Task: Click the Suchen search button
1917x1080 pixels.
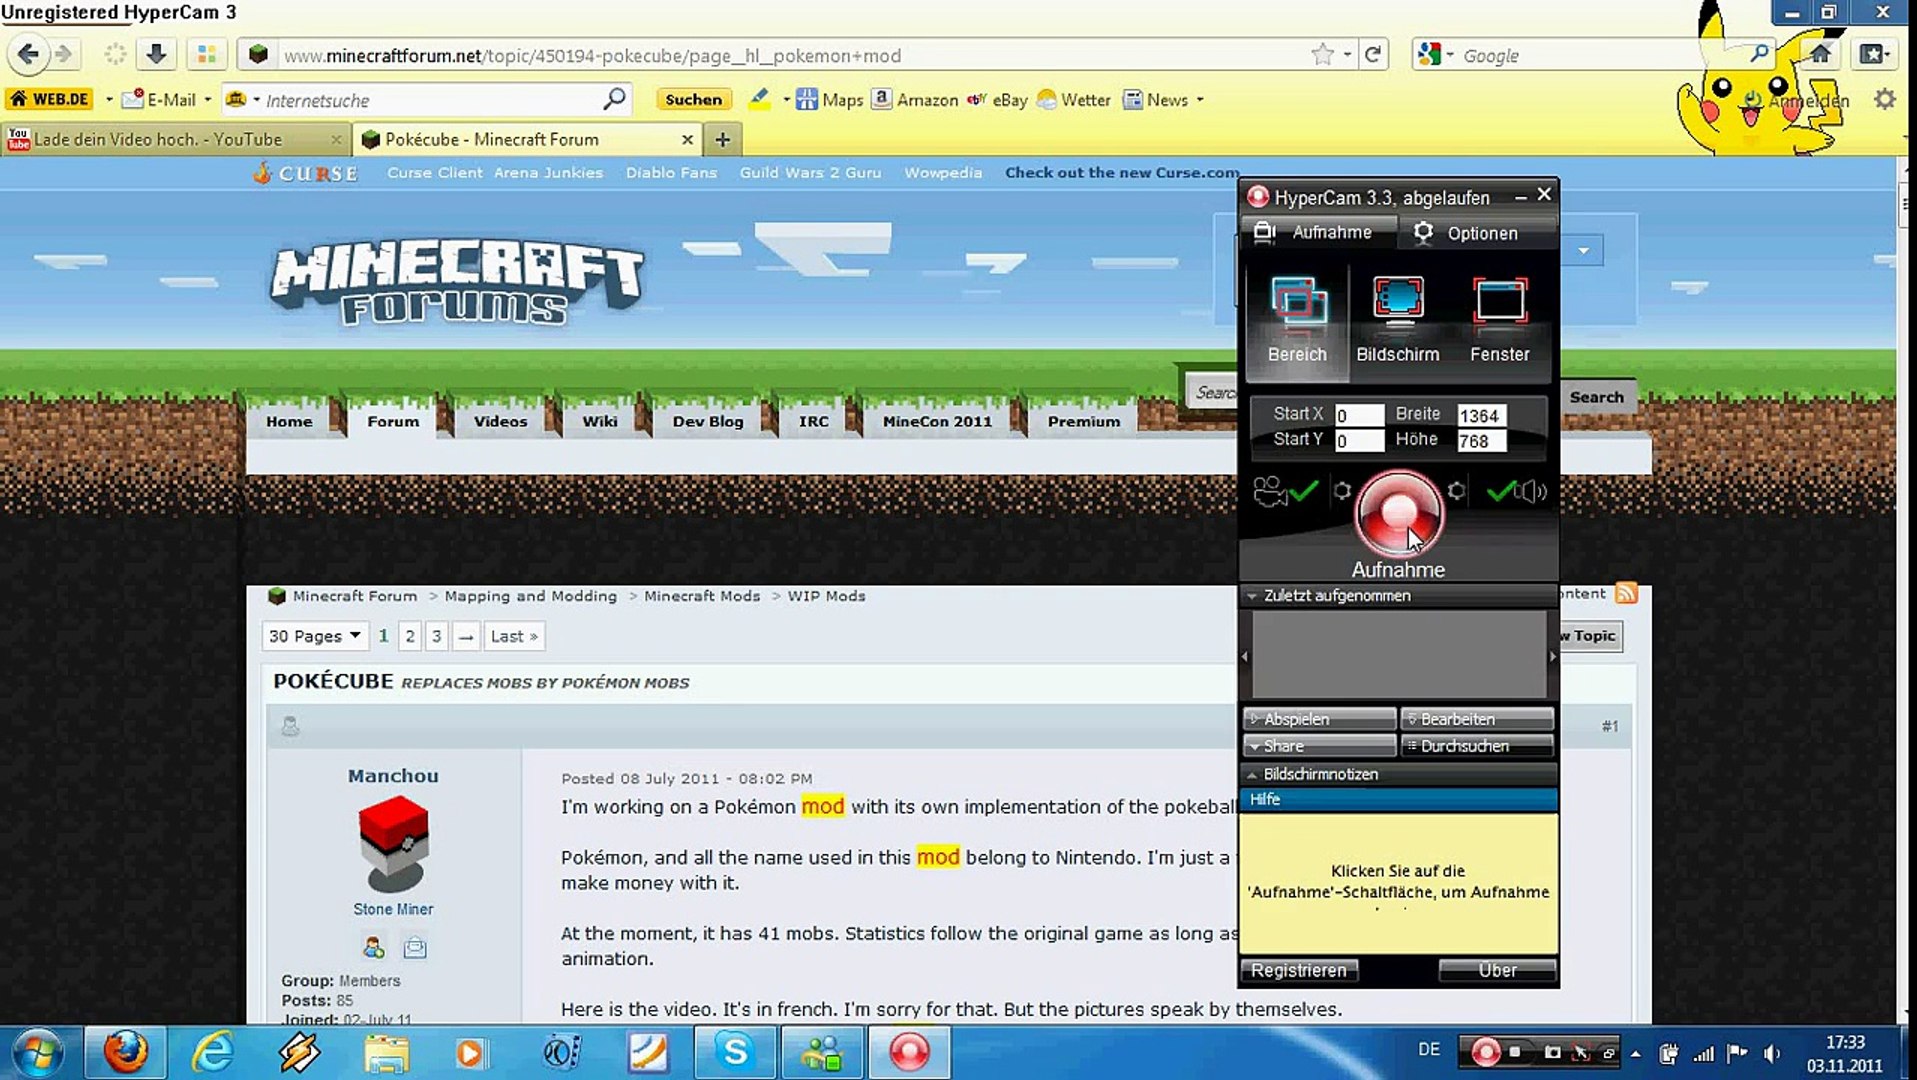Action: coord(693,99)
